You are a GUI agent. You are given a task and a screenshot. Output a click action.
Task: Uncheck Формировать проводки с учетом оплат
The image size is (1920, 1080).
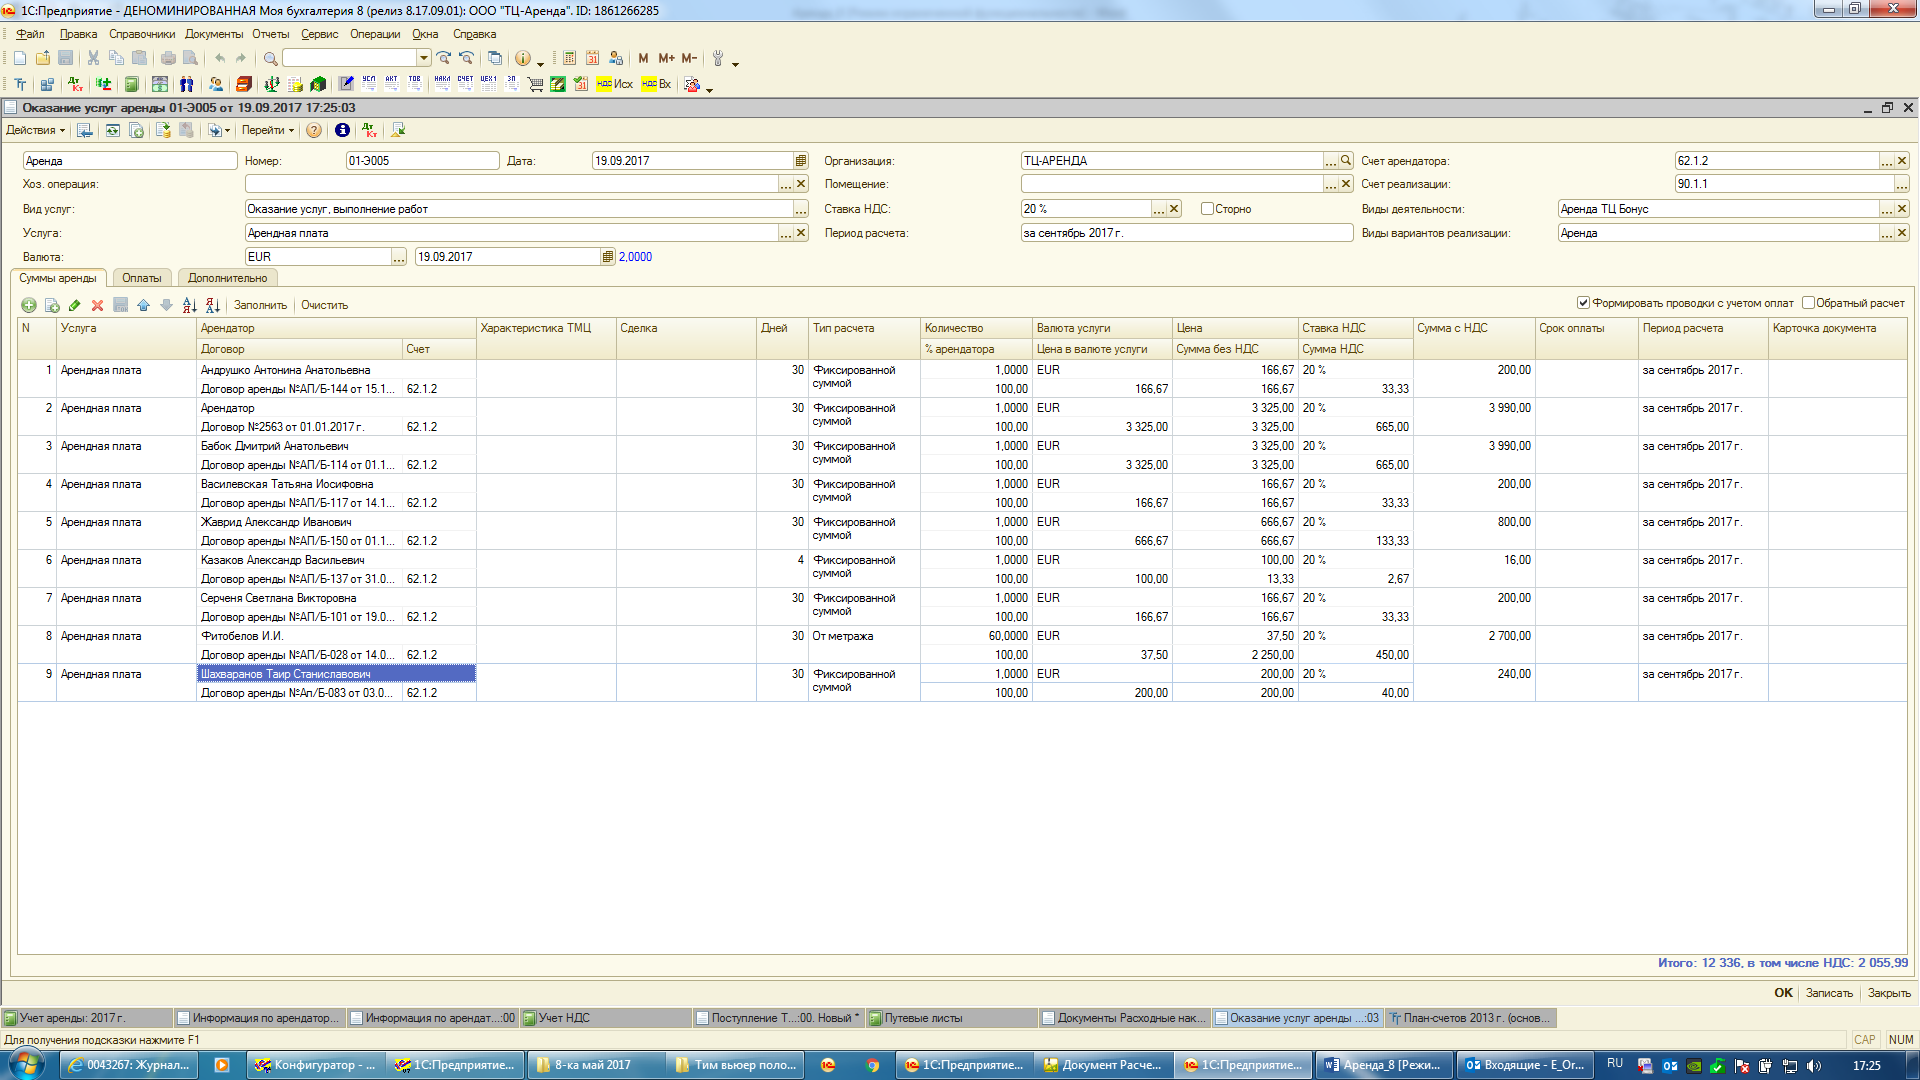pos(1583,303)
